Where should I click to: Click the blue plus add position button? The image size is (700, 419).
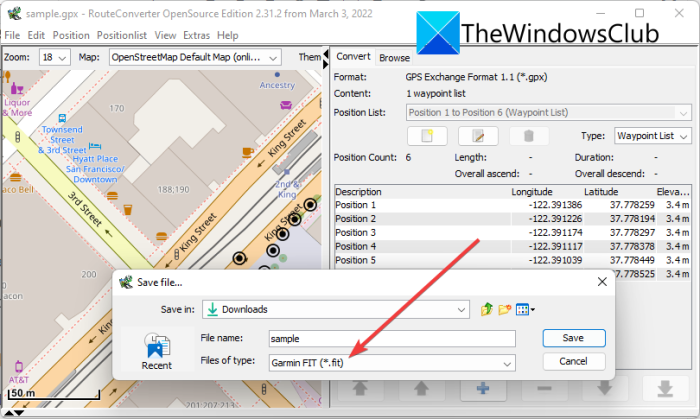click(x=483, y=388)
